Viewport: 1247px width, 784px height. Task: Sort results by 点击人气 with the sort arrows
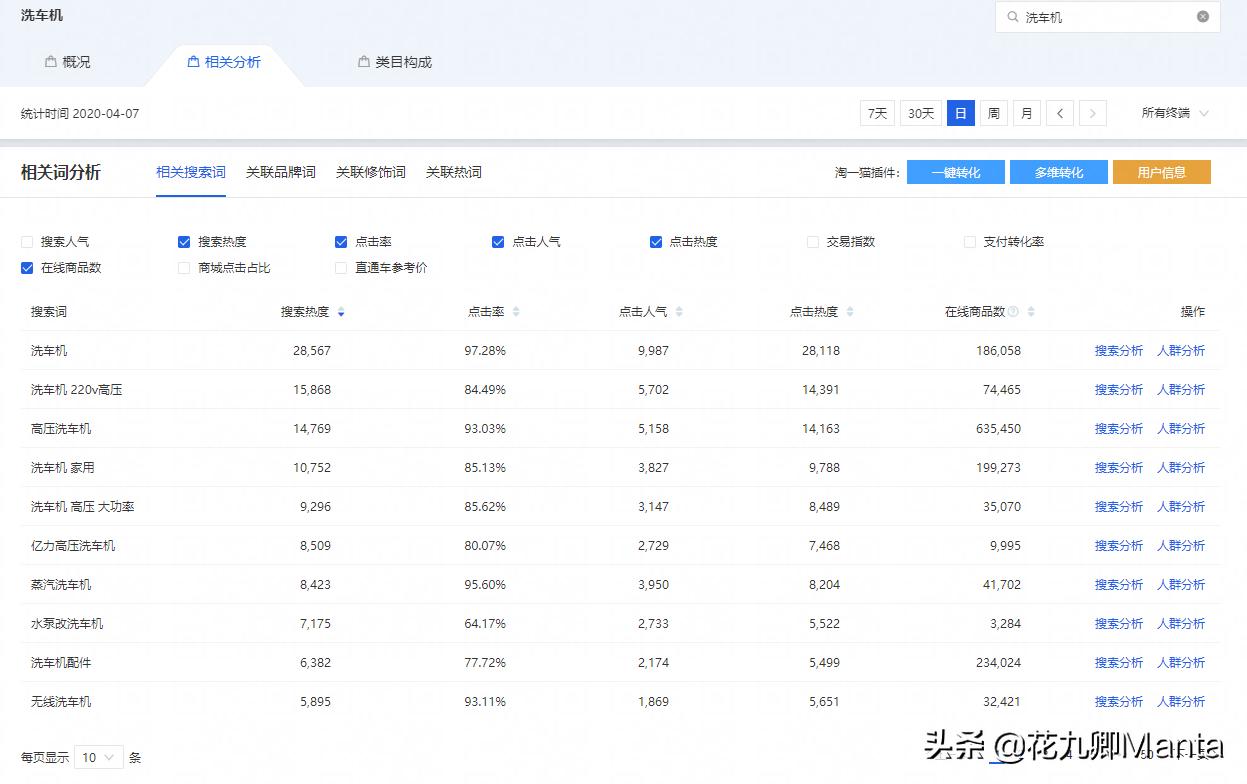pyautogui.click(x=680, y=311)
